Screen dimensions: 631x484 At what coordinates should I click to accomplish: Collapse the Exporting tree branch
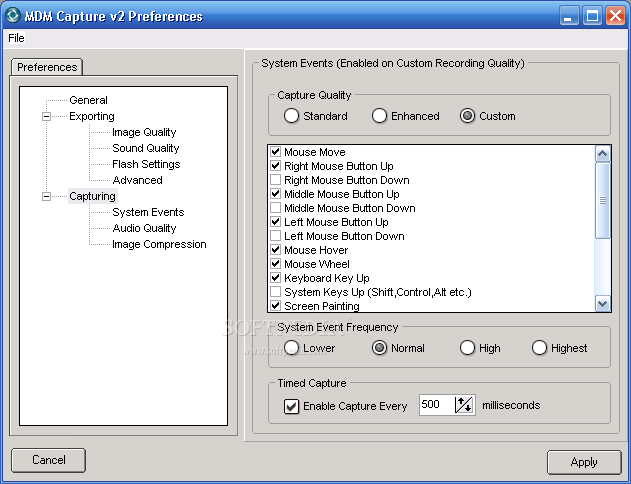click(x=46, y=116)
